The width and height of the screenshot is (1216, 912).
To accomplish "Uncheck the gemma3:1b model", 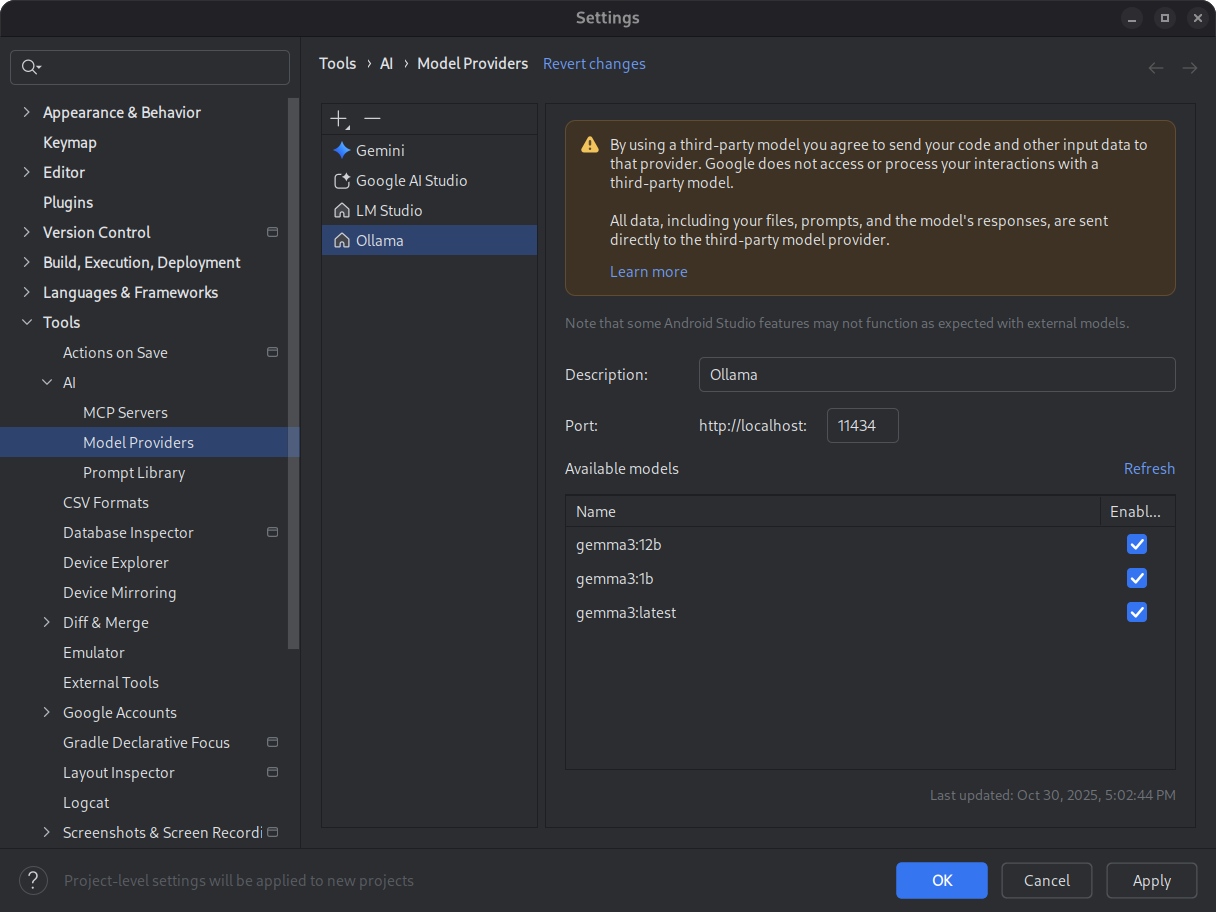I will pos(1137,578).
